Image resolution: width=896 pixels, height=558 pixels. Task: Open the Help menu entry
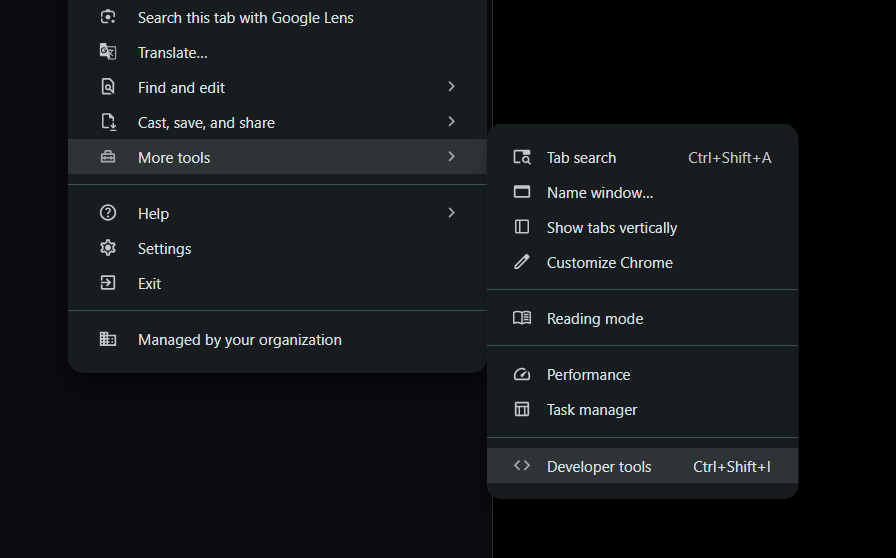pyautogui.click(x=277, y=213)
